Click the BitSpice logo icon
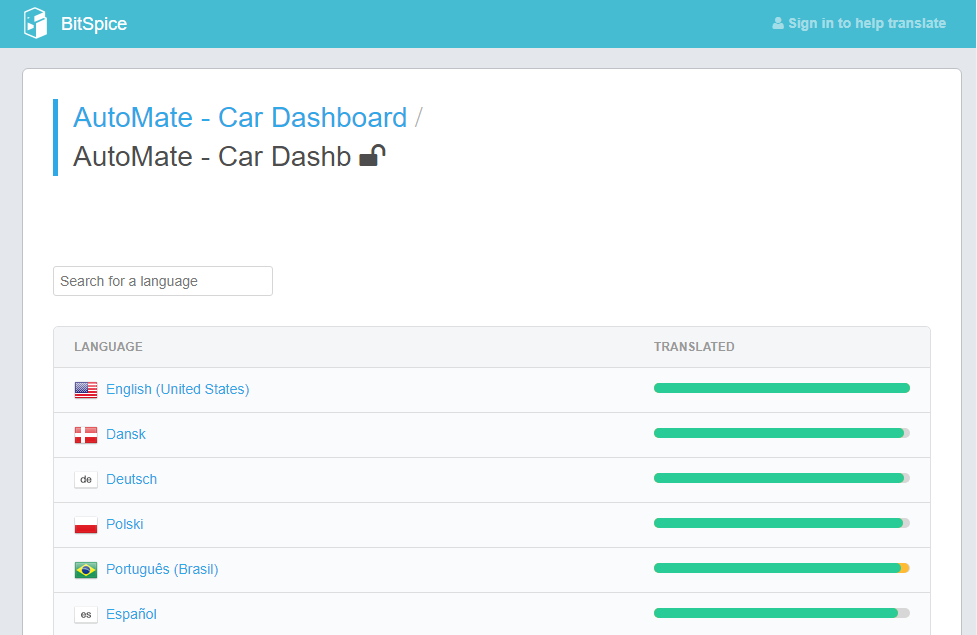The width and height of the screenshot is (977, 635). tap(36, 23)
